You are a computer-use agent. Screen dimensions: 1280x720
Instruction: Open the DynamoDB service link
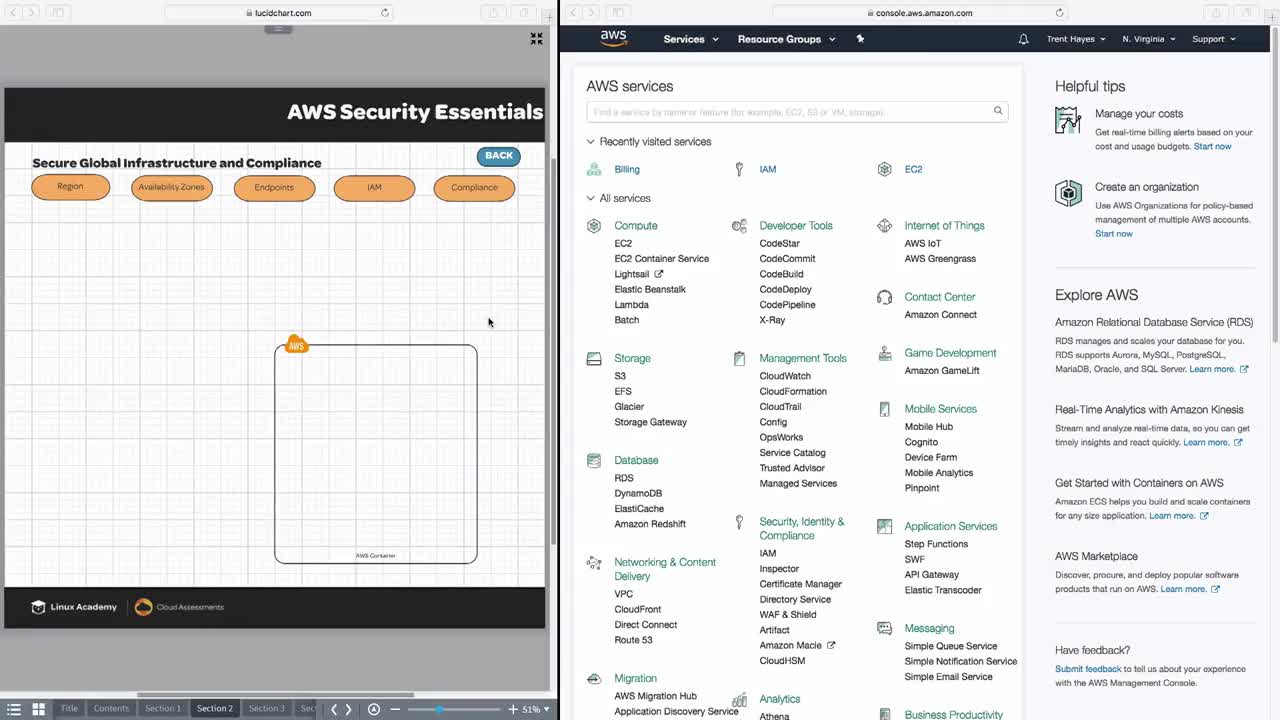coord(638,493)
